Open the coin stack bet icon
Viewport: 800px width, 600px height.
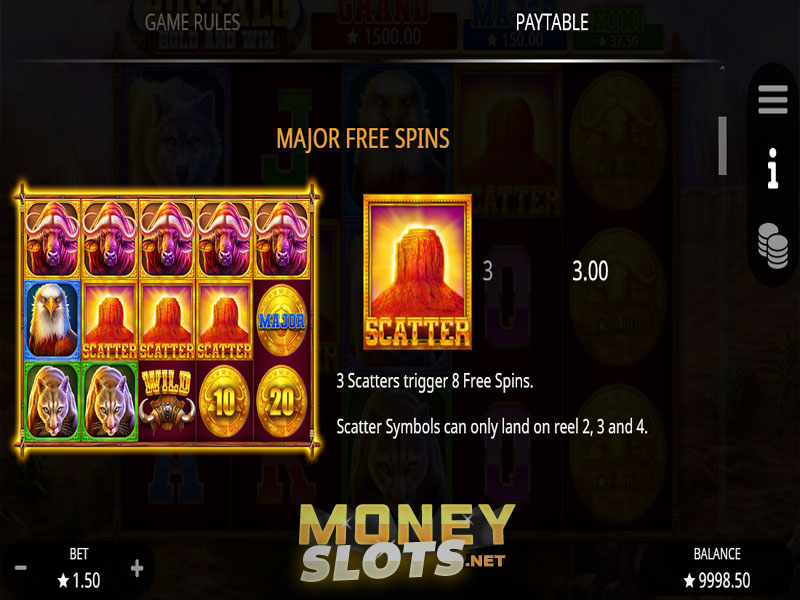click(x=773, y=246)
